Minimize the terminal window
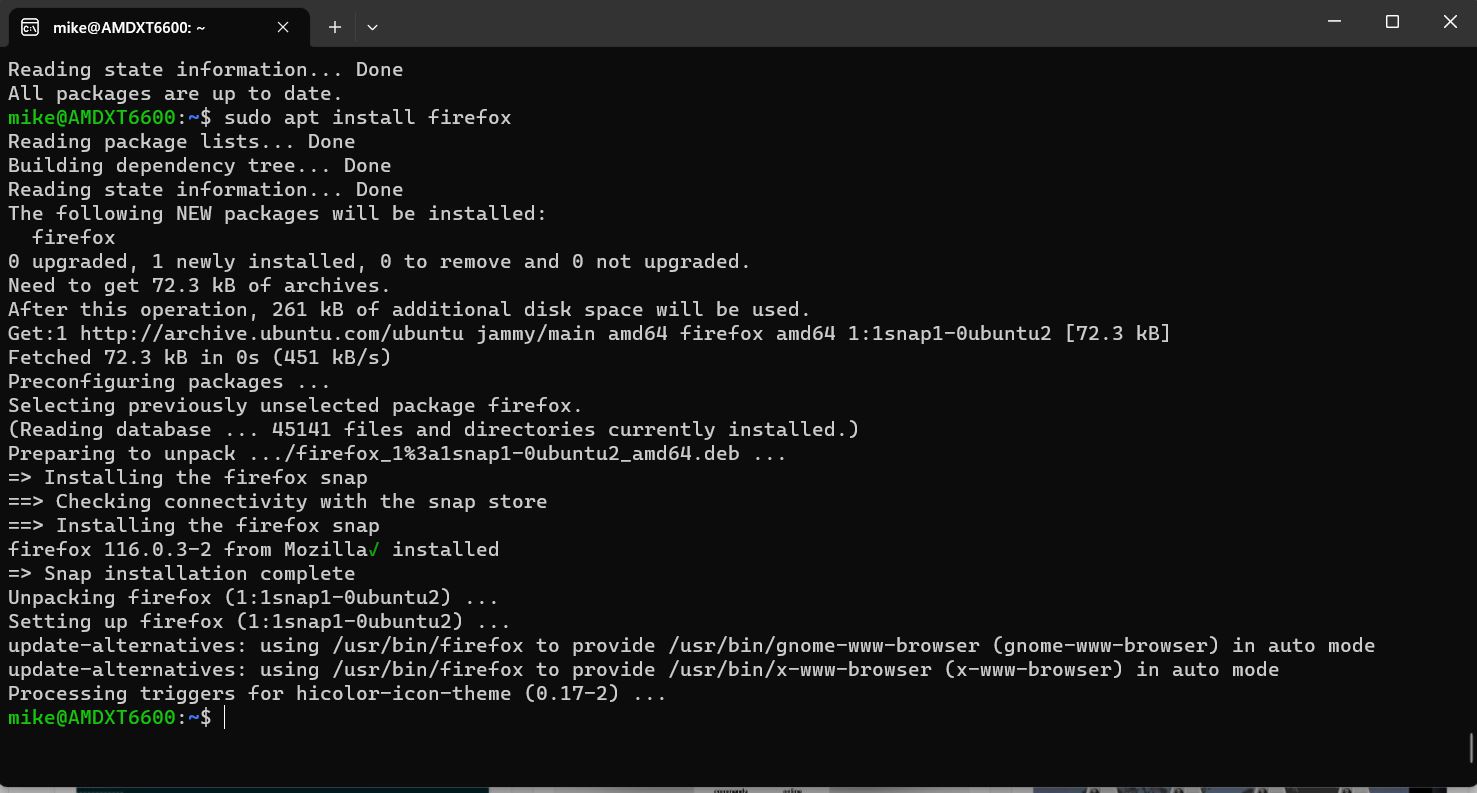This screenshot has width=1477, height=793. (1334, 22)
